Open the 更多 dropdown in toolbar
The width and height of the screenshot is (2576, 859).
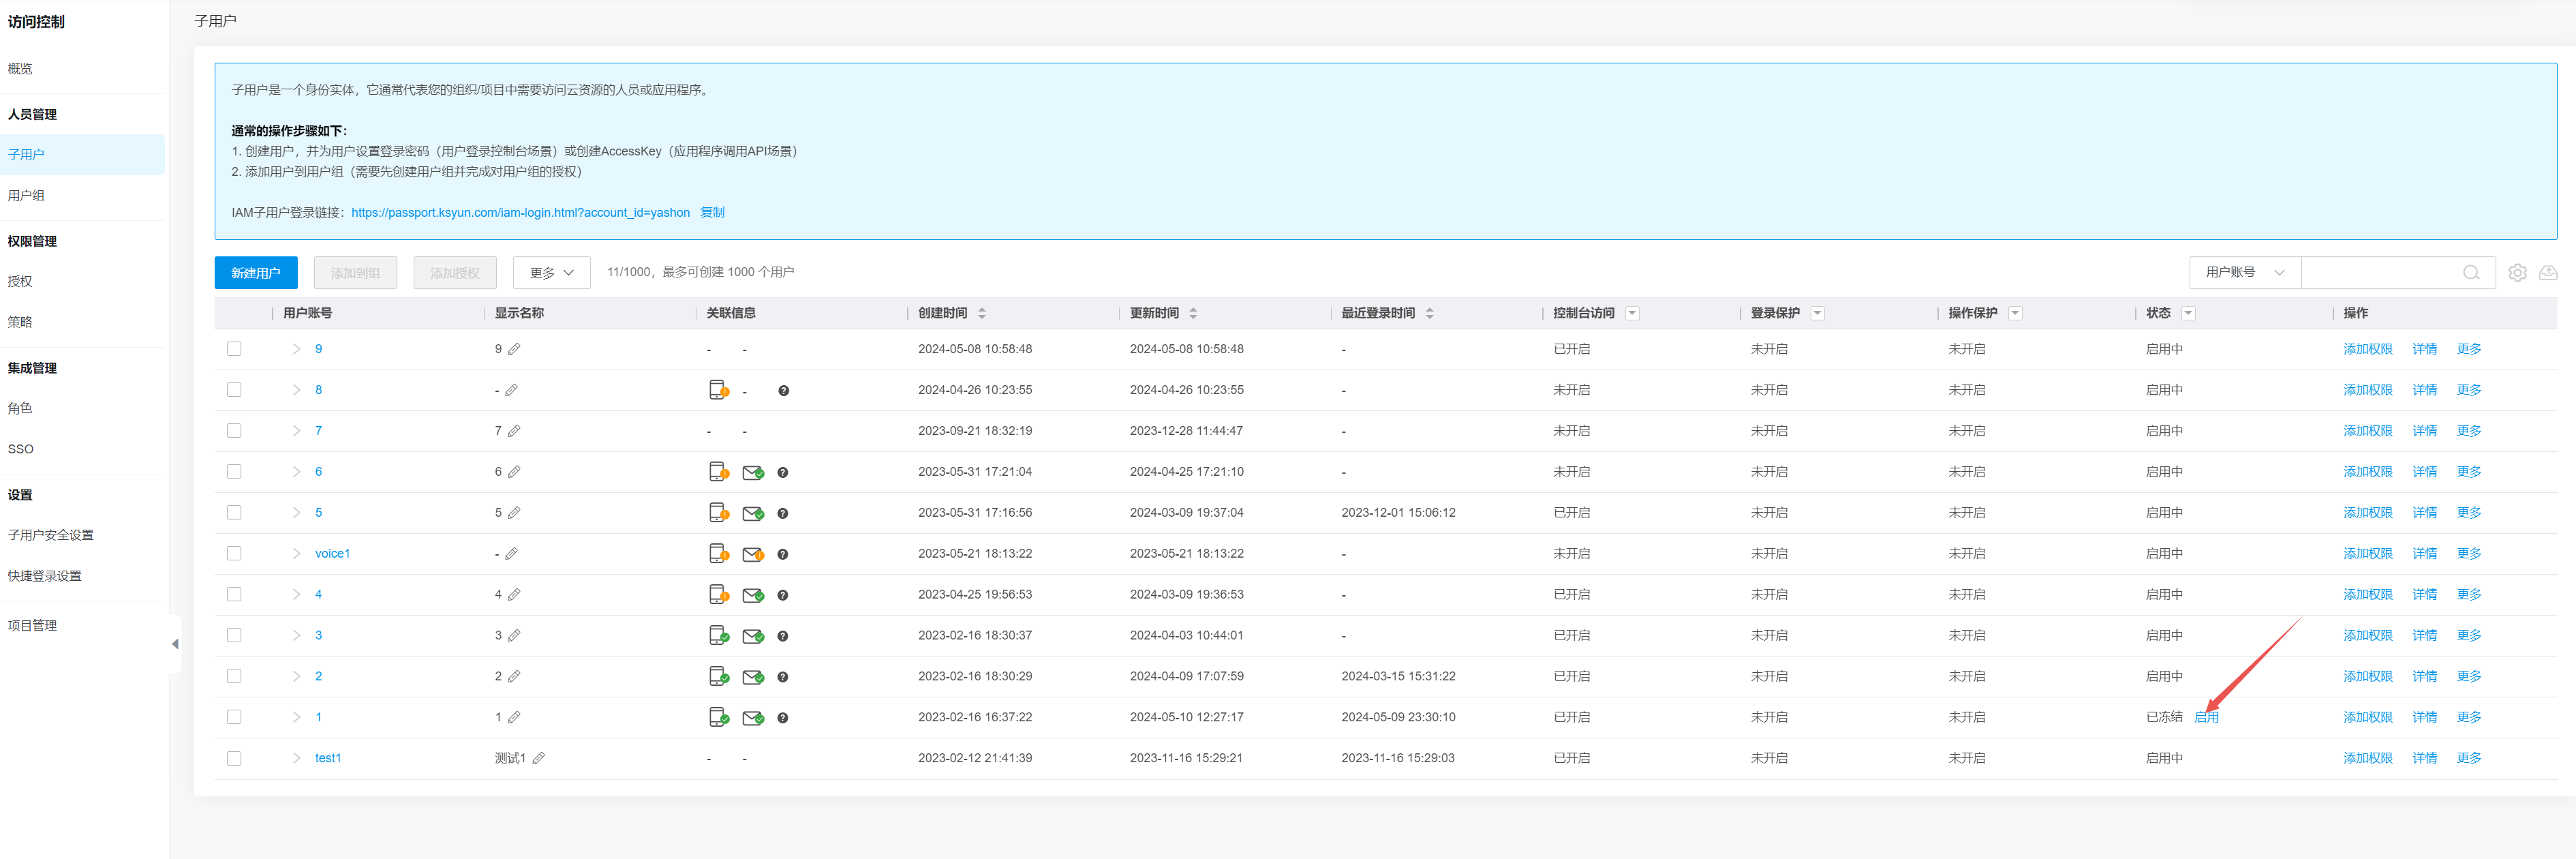click(551, 273)
